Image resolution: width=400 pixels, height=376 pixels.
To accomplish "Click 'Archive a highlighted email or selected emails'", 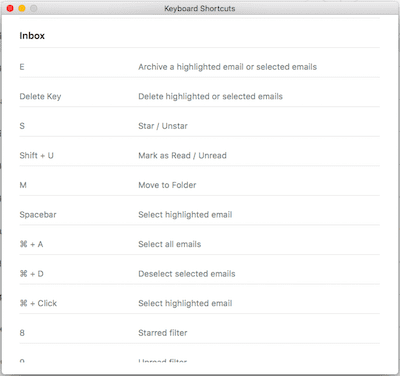I will coord(228,67).
